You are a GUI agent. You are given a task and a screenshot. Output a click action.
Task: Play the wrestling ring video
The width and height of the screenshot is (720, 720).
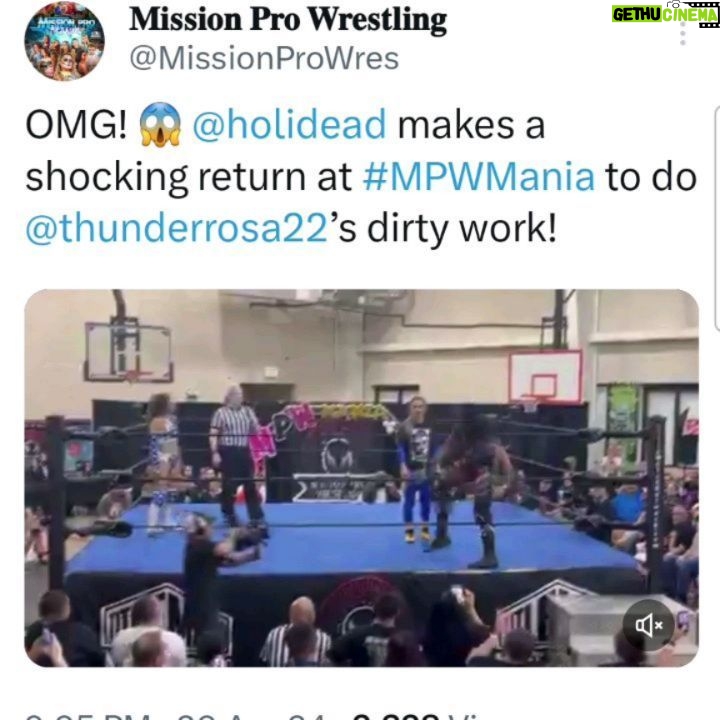tap(361, 478)
